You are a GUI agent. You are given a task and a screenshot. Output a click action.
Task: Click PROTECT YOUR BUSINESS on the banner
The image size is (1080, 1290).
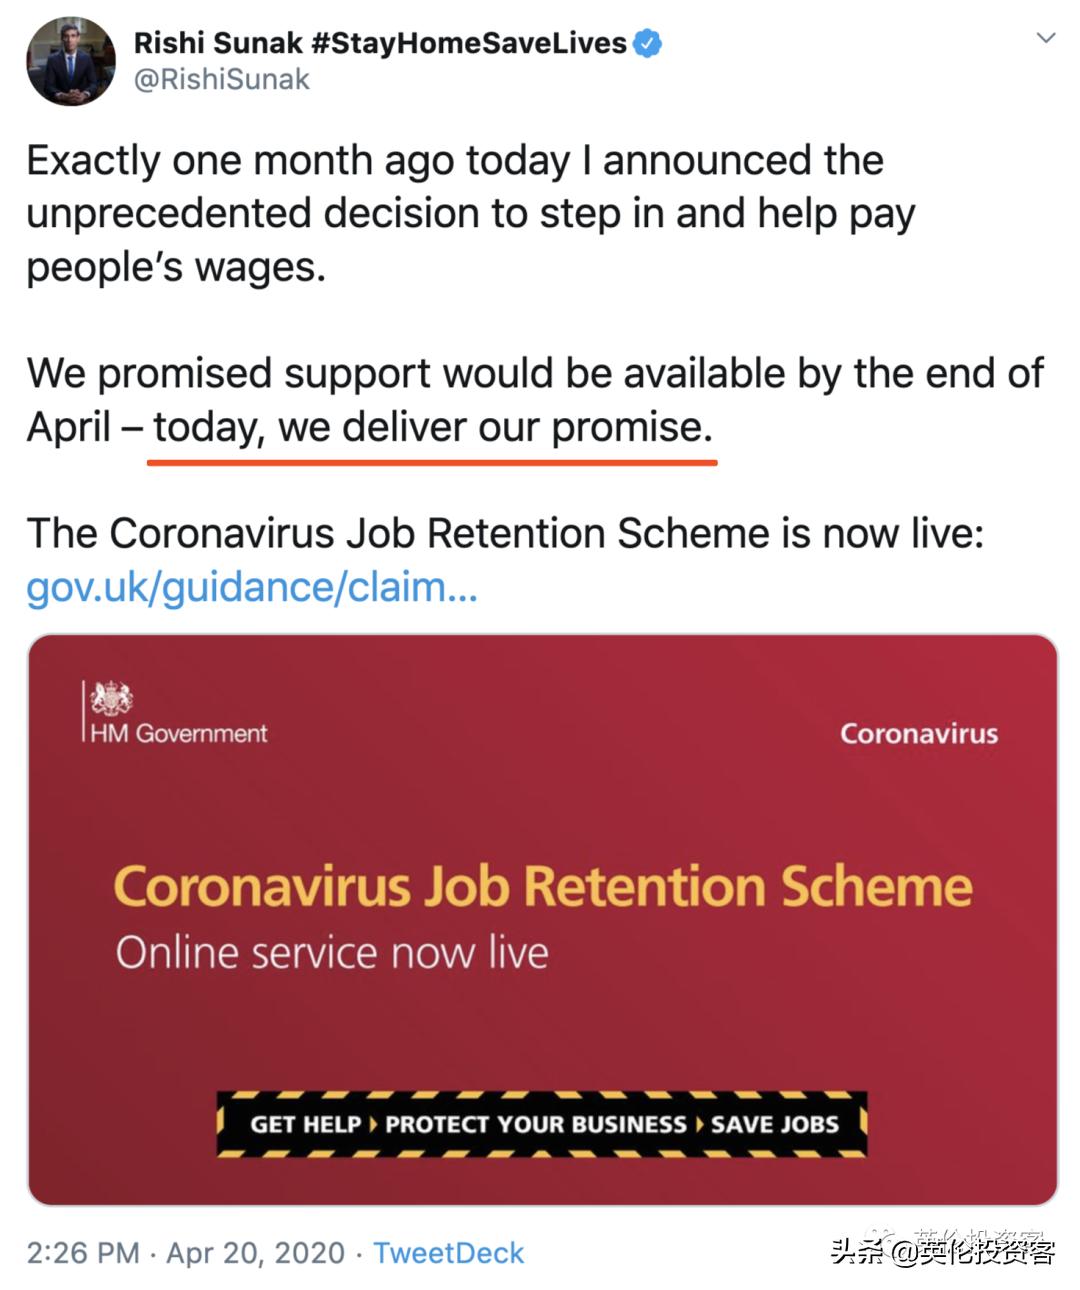pos(536,1124)
